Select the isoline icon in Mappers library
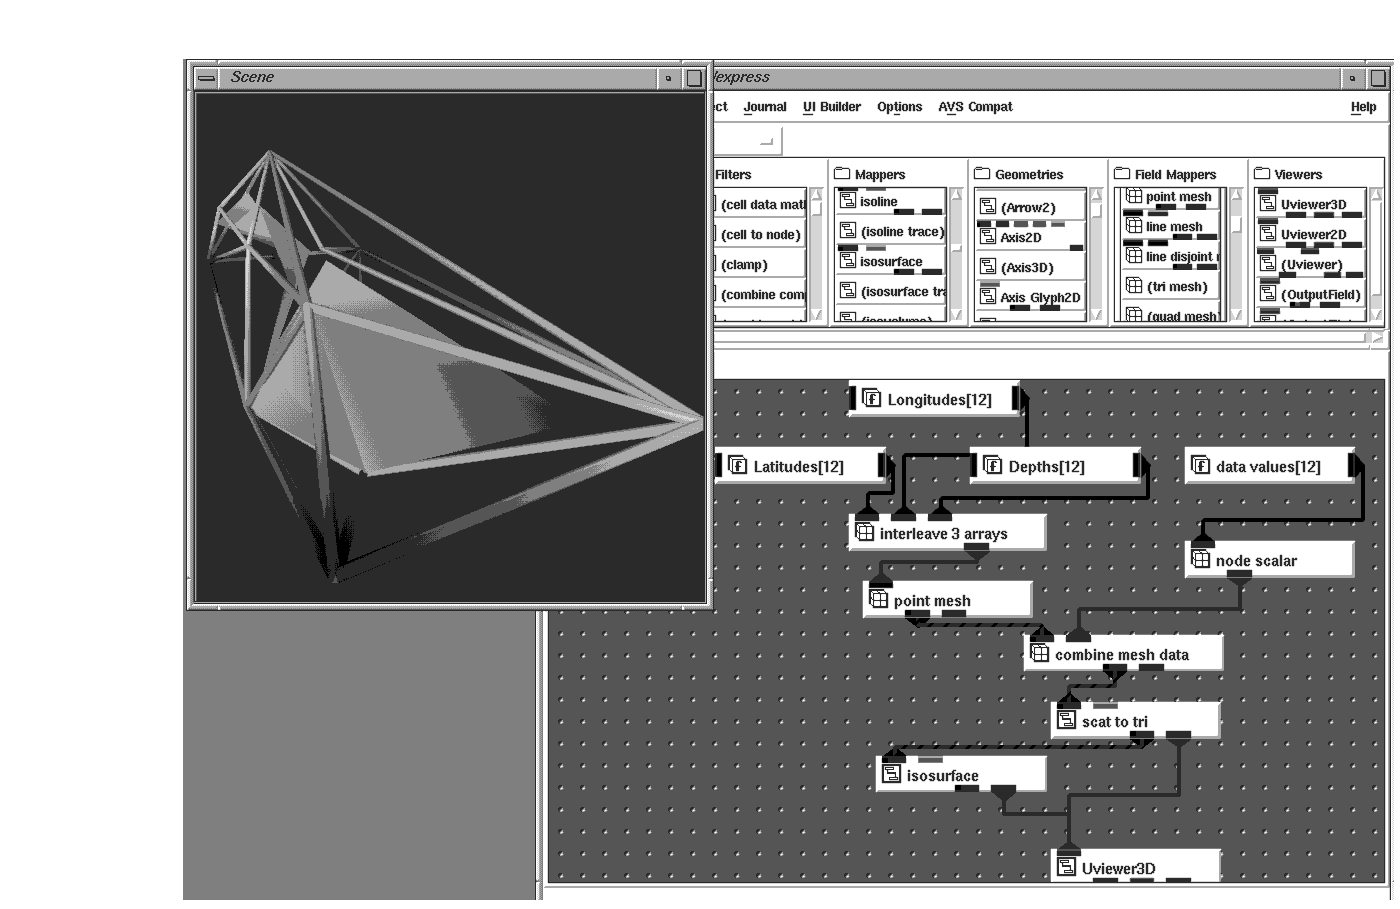Viewport: 1400px width, 909px height. pos(848,202)
